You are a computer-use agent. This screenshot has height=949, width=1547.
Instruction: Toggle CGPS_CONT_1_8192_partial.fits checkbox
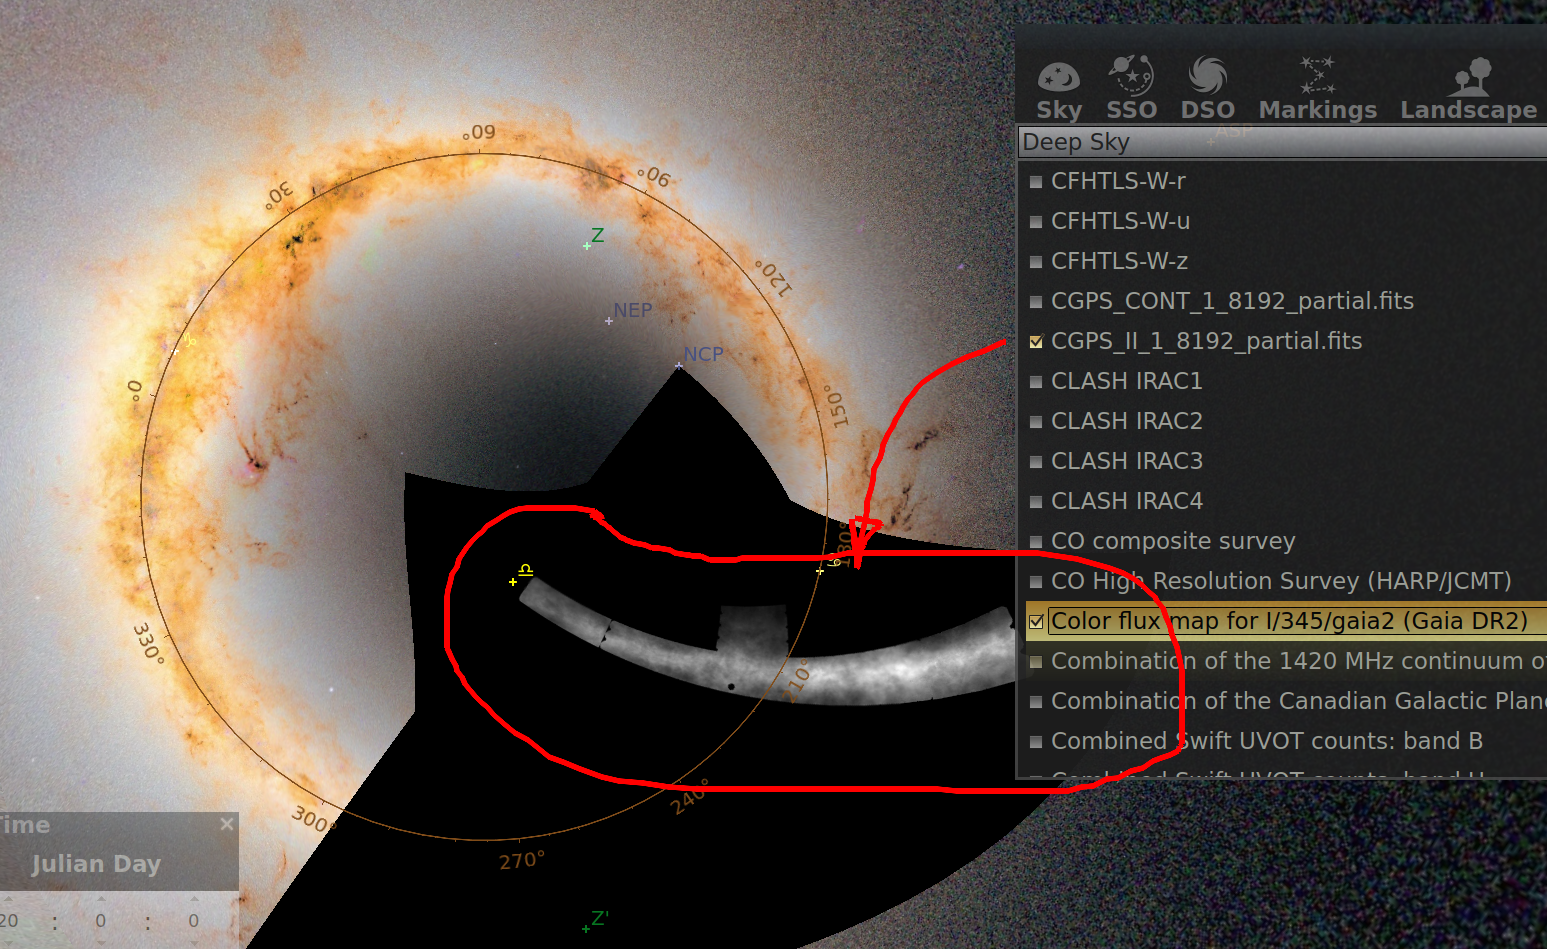(x=1036, y=302)
